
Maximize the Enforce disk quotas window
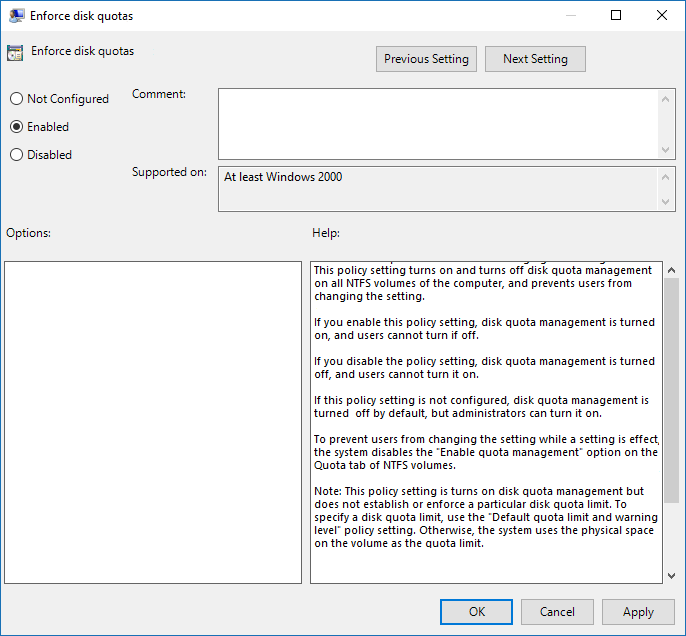click(x=616, y=15)
